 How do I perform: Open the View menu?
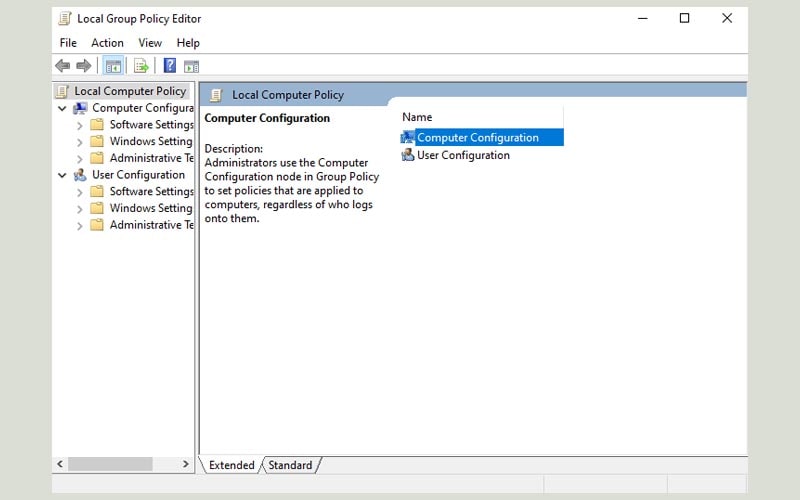[x=150, y=43]
